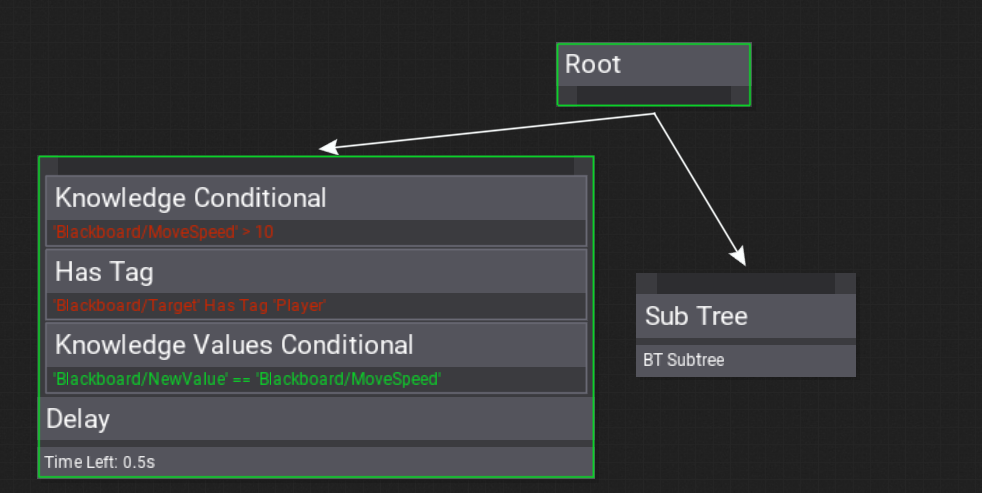Click the BT Subtree label

pyautogui.click(x=684, y=360)
